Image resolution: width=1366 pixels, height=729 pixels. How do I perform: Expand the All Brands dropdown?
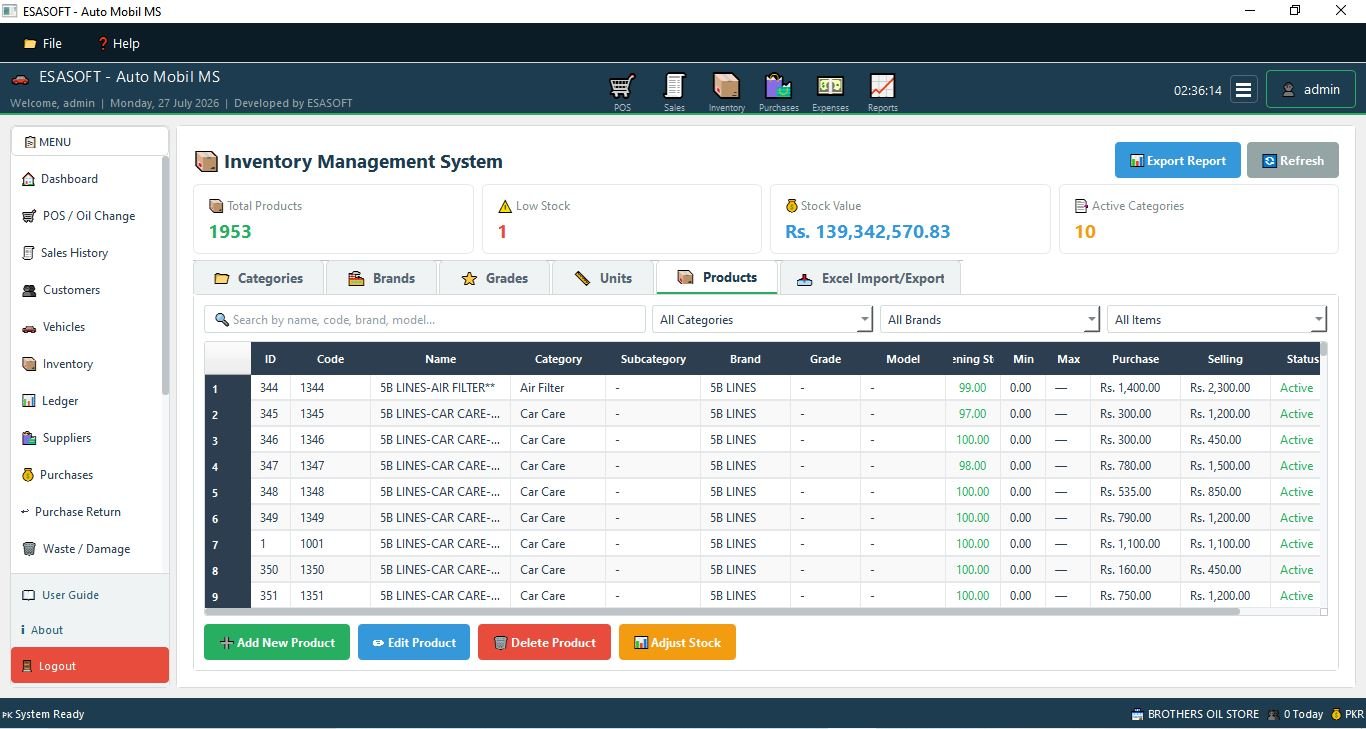tap(990, 320)
